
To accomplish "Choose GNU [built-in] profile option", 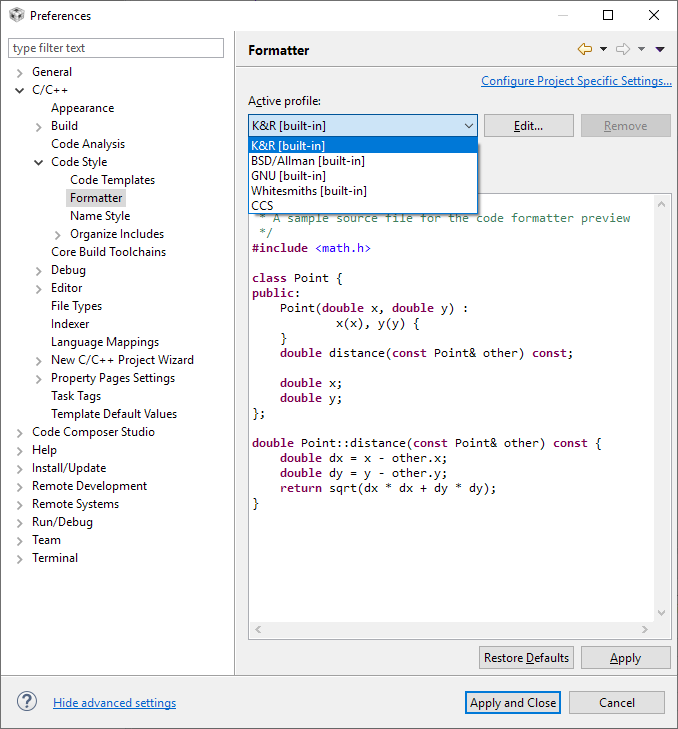I will click(363, 176).
